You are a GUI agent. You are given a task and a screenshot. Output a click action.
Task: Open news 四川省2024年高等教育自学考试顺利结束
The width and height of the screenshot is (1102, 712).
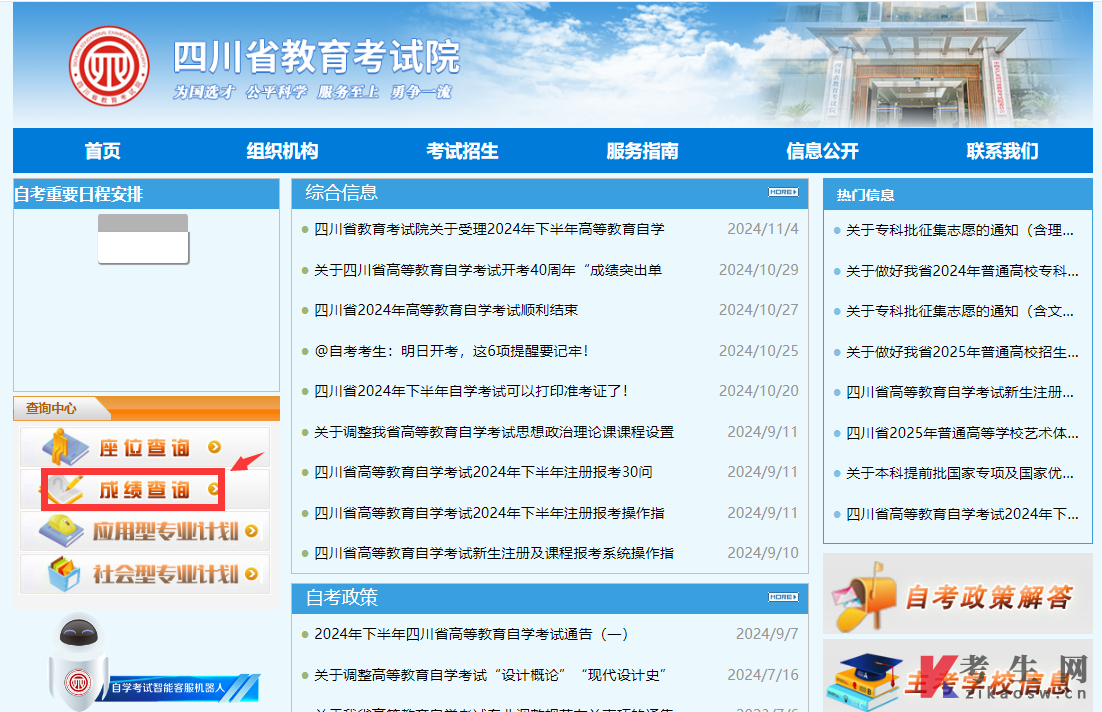coord(446,310)
